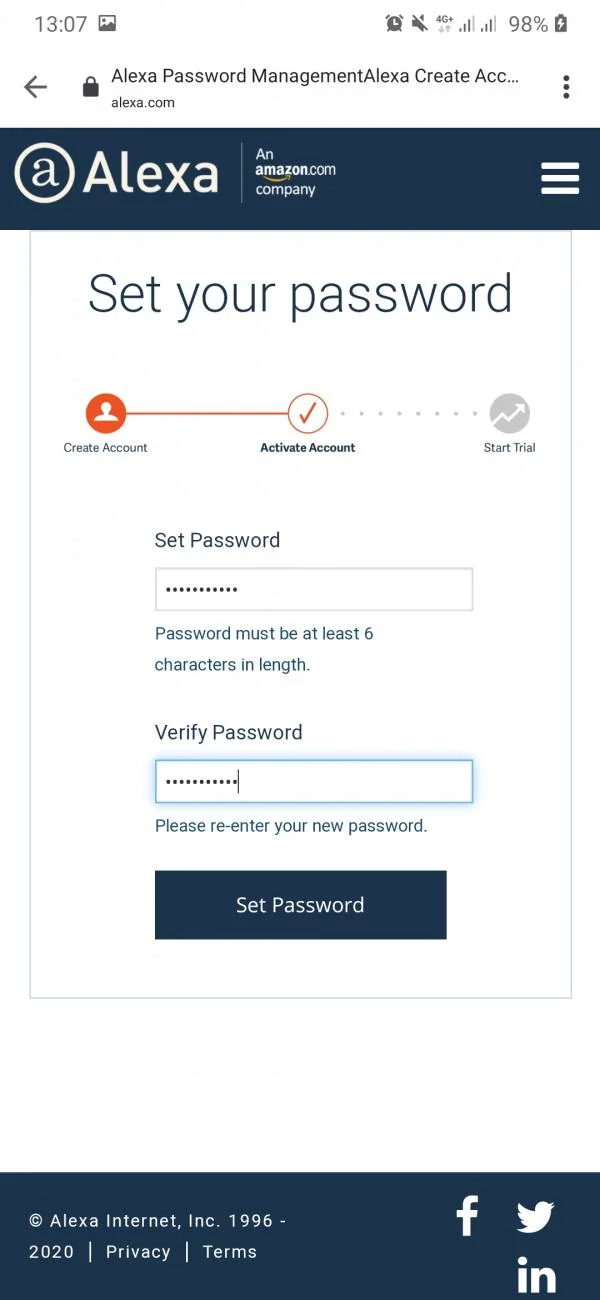Click the Activate Account checkmark step

tap(308, 412)
